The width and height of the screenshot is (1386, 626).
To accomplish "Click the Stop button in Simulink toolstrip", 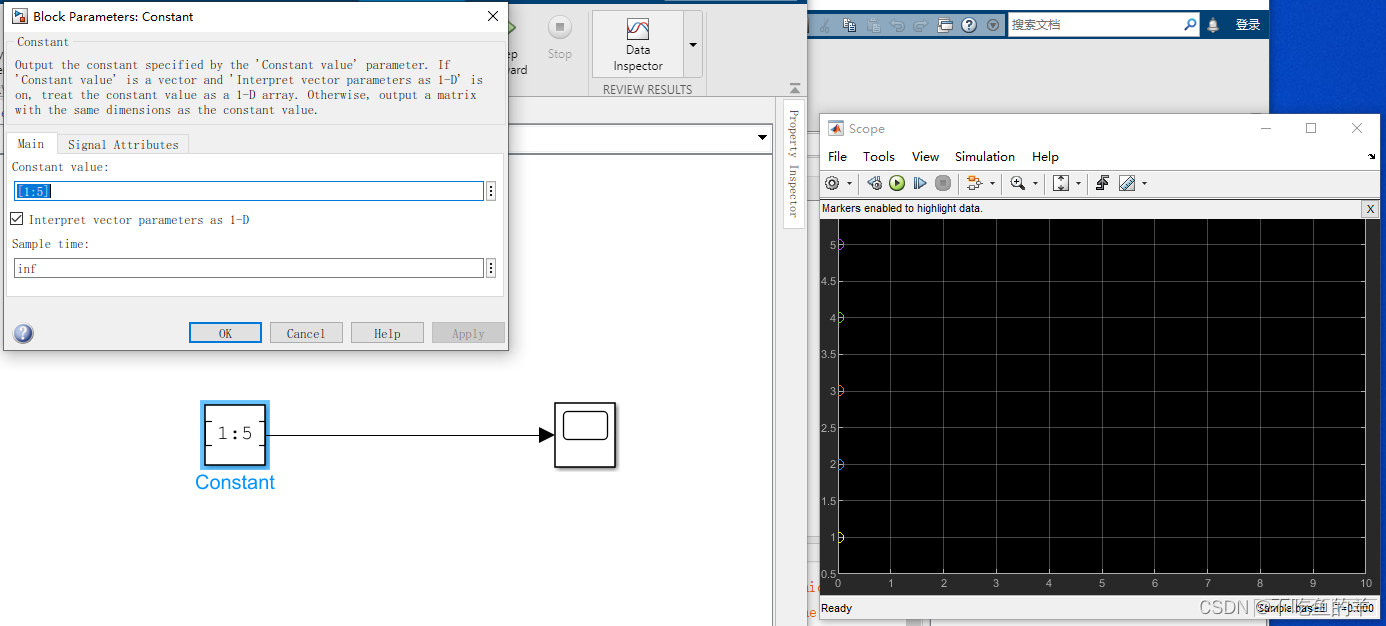I will tap(560, 37).
